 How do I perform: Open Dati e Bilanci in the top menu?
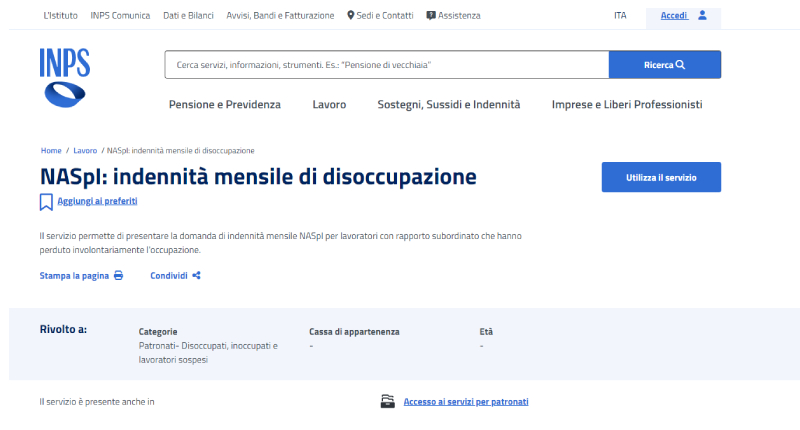click(188, 15)
